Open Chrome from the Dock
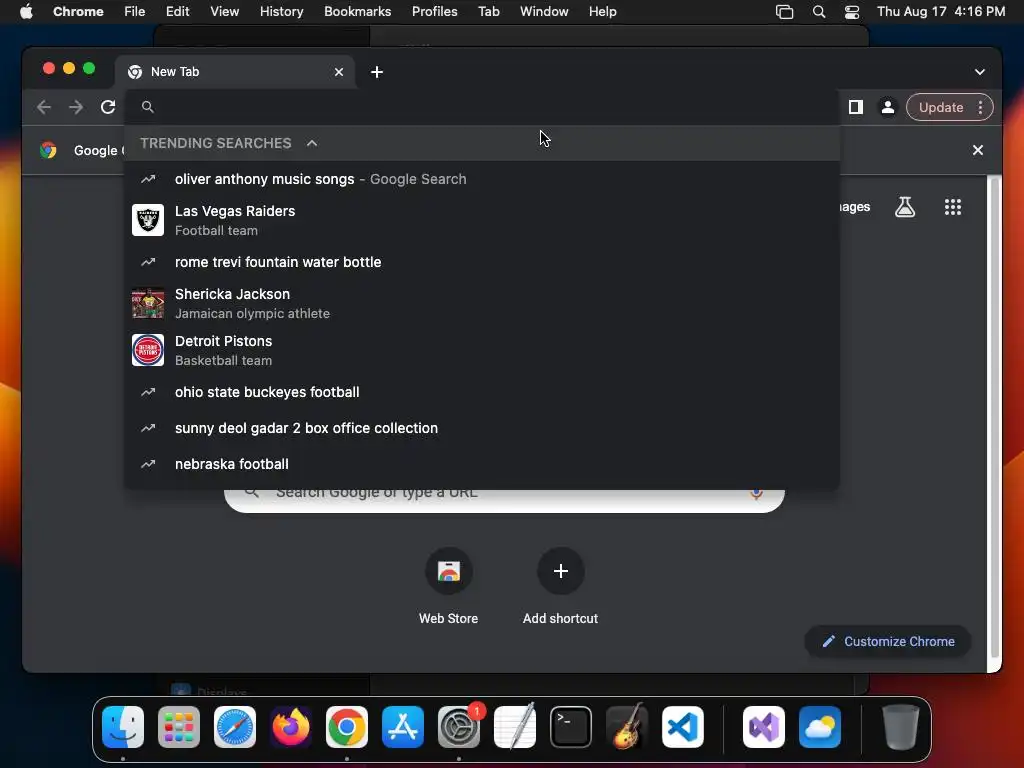This screenshot has height=768, width=1024. pos(347,727)
